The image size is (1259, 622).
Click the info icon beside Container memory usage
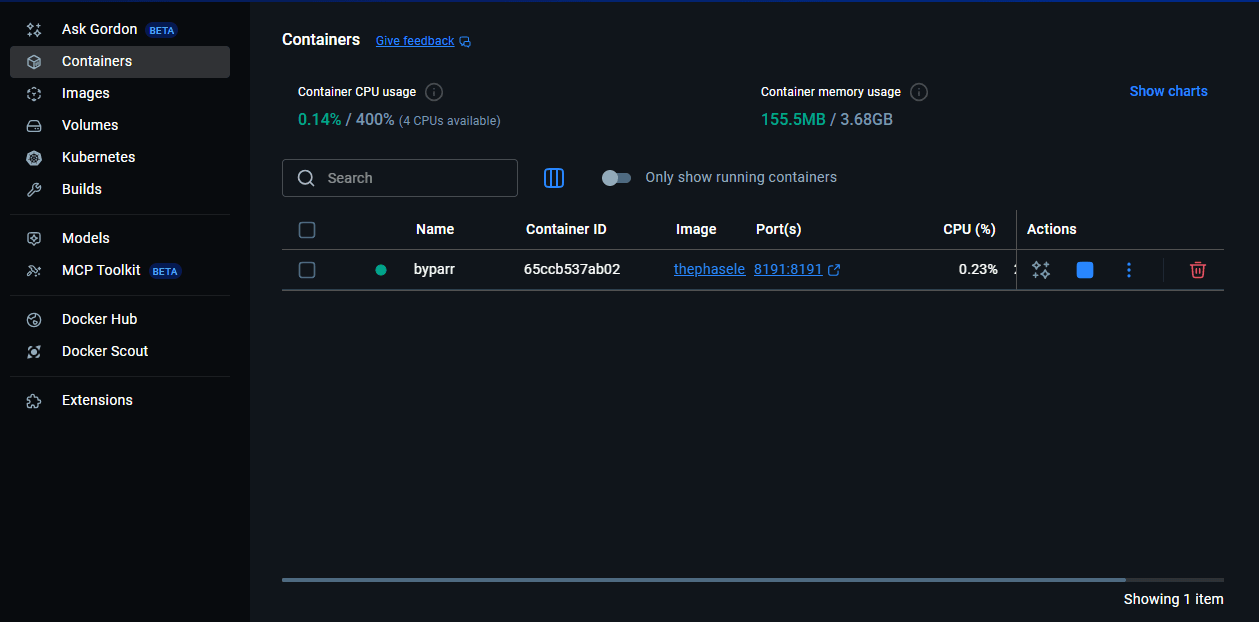pyautogui.click(x=919, y=92)
